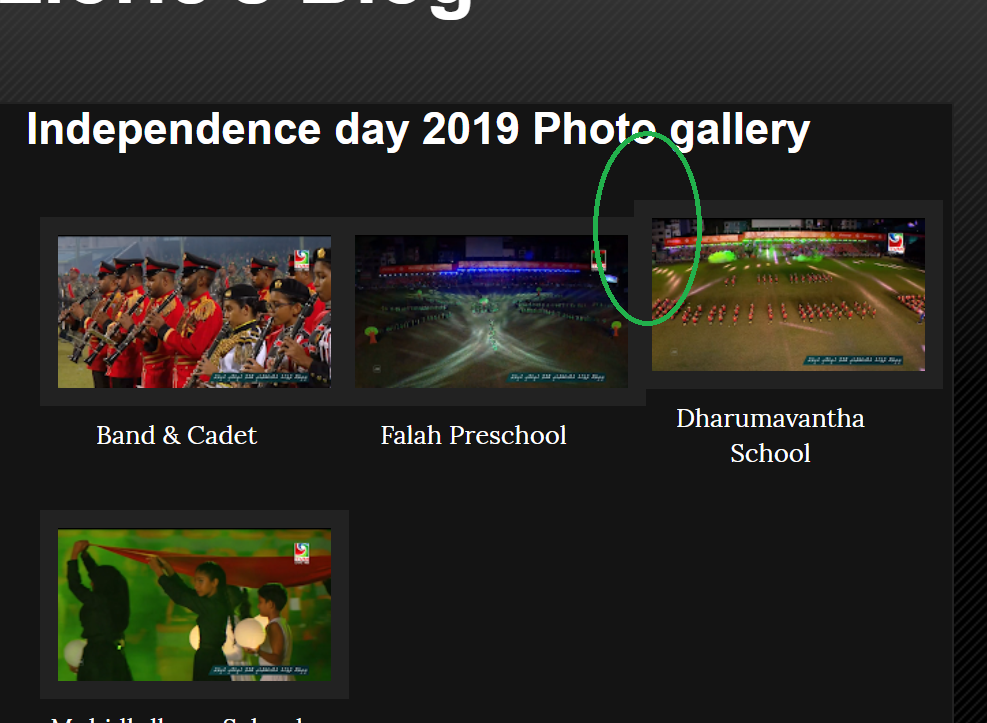The height and width of the screenshot is (723, 987).
Task: Click the cut-off caption under the bottom thumbnail
Action: 177,719
